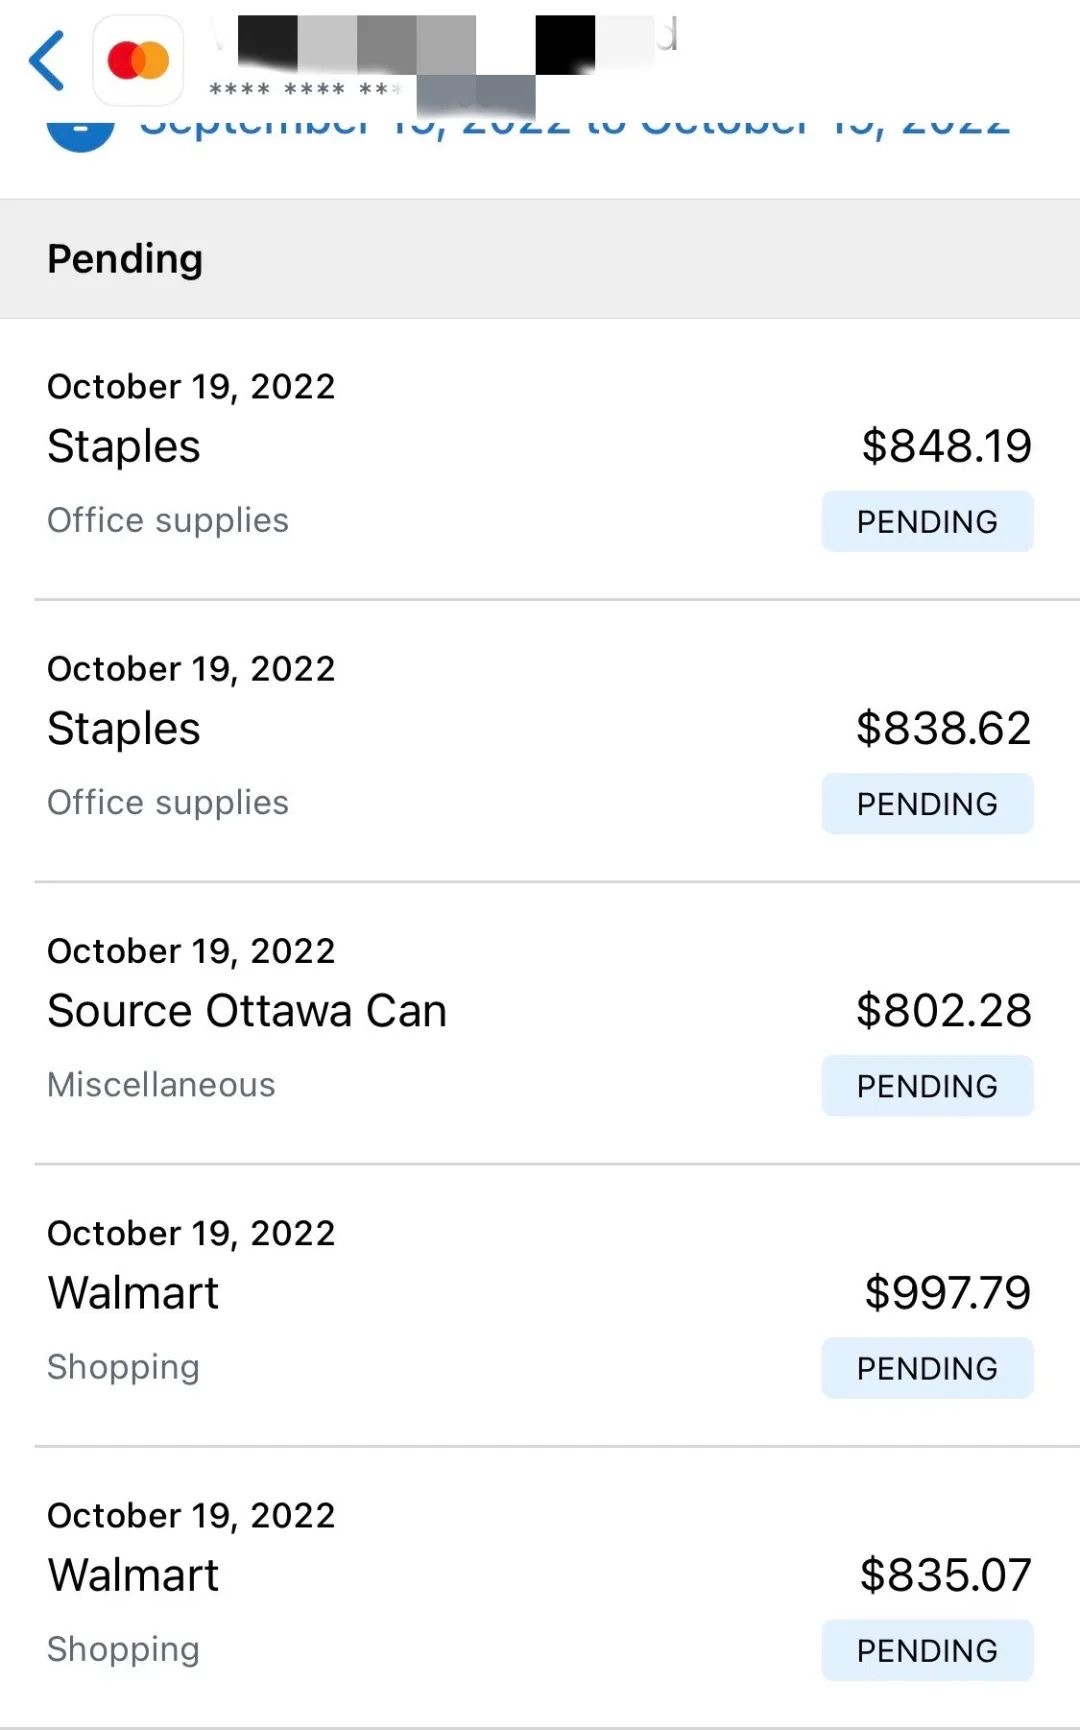
Task: Tap first Office supplies category label
Action: pyautogui.click(x=168, y=520)
